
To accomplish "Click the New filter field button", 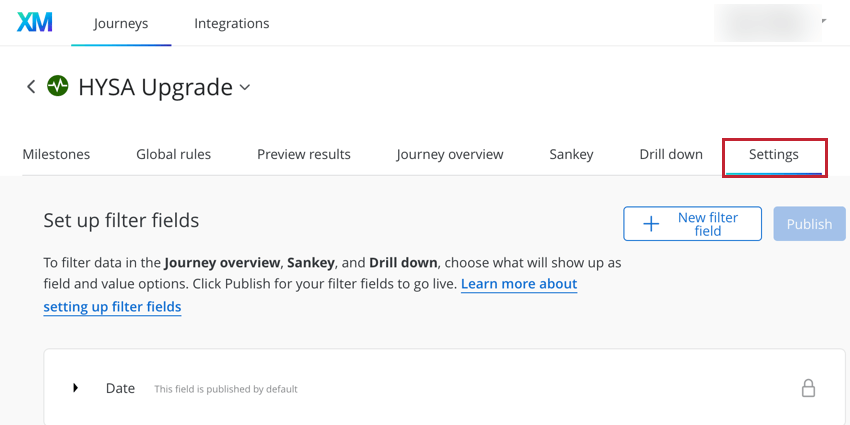I will 692,224.
